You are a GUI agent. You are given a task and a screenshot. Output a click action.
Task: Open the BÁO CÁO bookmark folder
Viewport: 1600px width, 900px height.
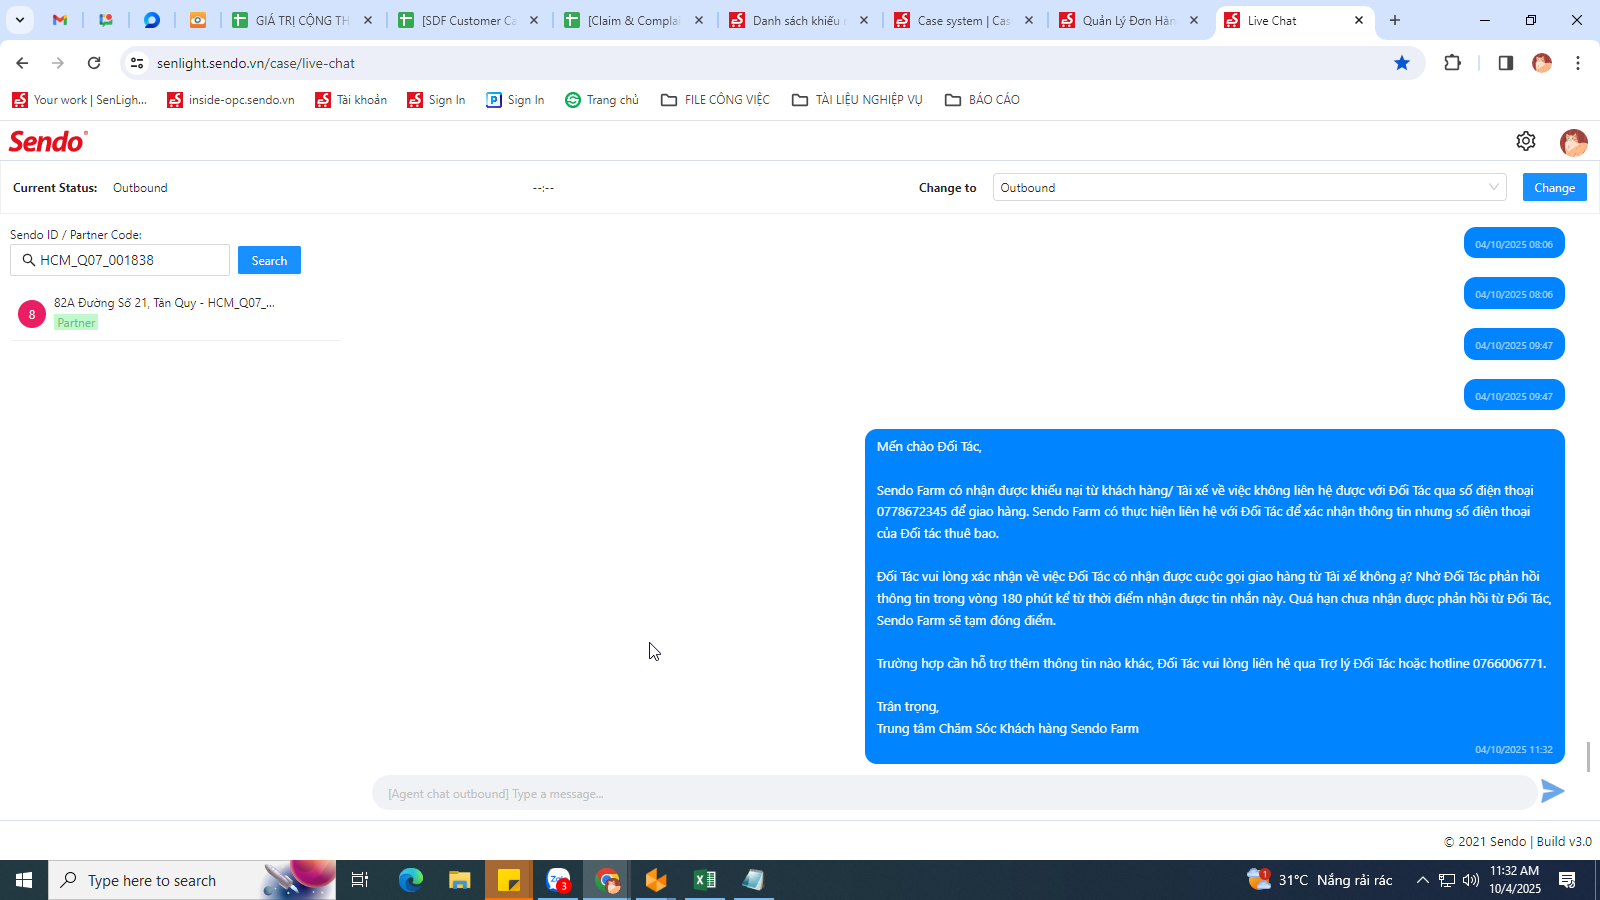(982, 100)
